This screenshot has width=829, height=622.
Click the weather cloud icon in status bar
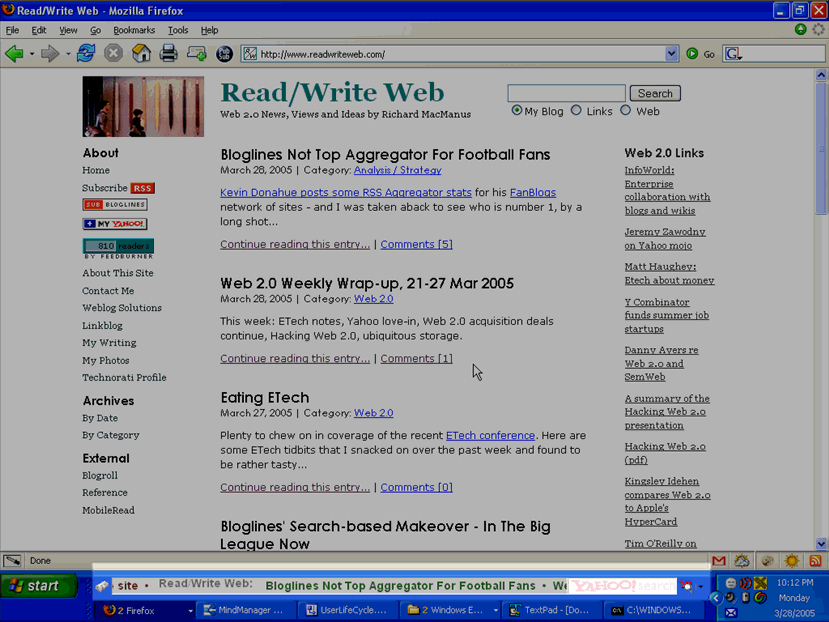(742, 561)
